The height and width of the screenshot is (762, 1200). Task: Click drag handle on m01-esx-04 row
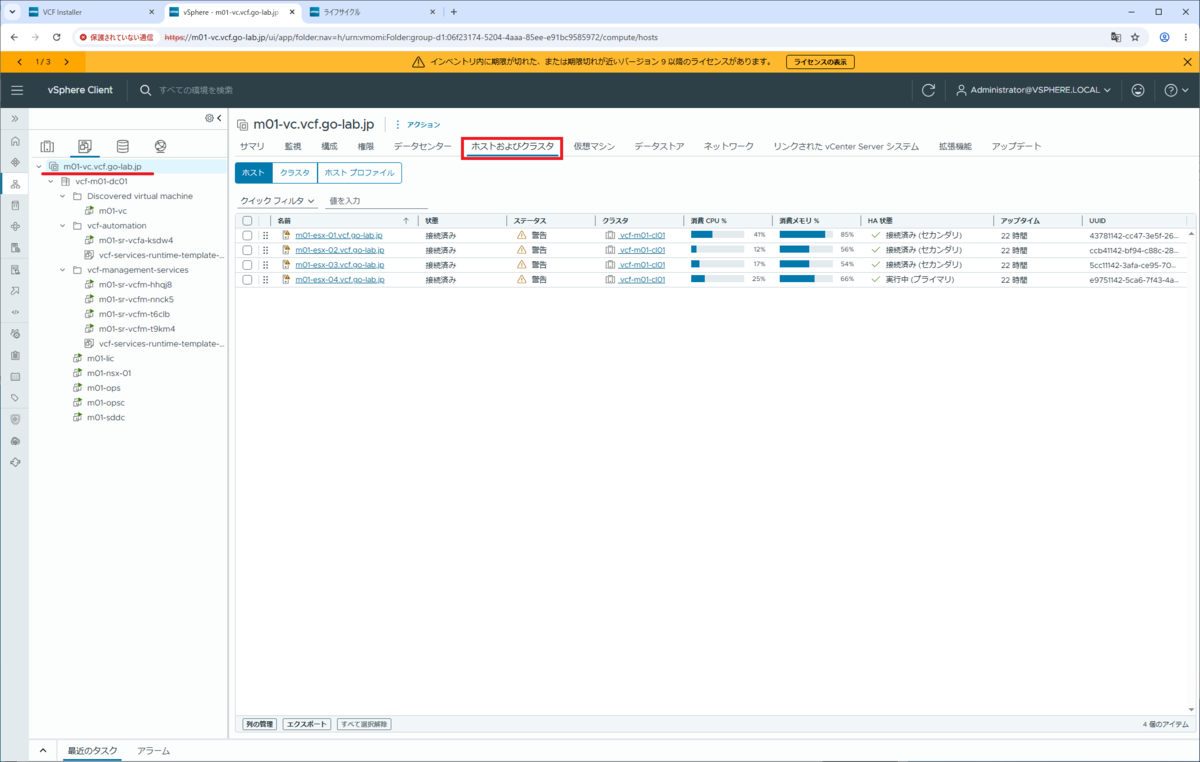[x=266, y=280]
